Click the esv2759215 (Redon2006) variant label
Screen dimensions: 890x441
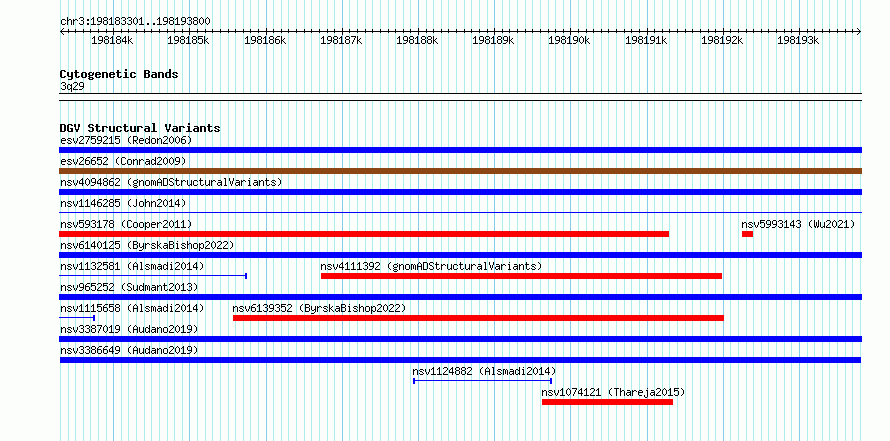click(x=126, y=140)
